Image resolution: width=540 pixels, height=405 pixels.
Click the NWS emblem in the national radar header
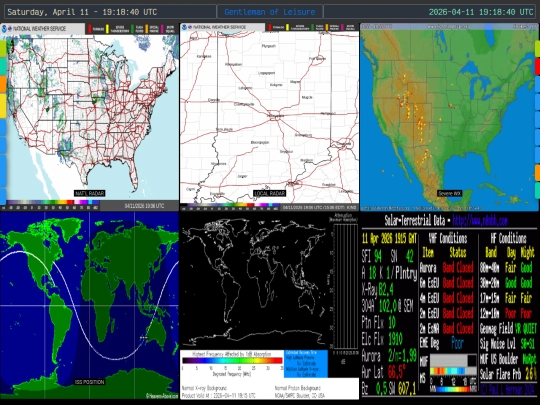point(10,29)
